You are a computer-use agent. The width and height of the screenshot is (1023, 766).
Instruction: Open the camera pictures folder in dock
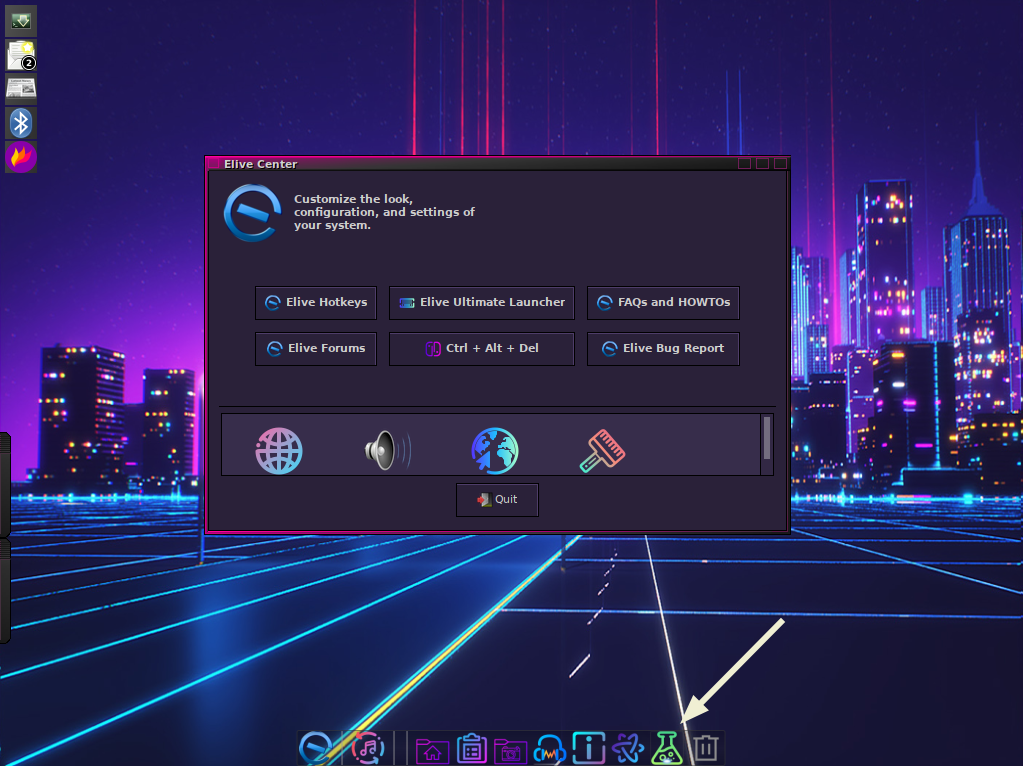point(510,750)
